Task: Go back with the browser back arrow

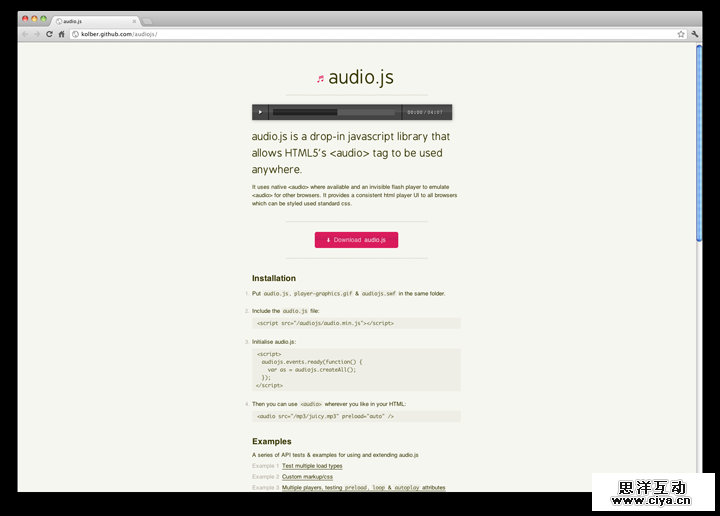Action: (x=25, y=34)
